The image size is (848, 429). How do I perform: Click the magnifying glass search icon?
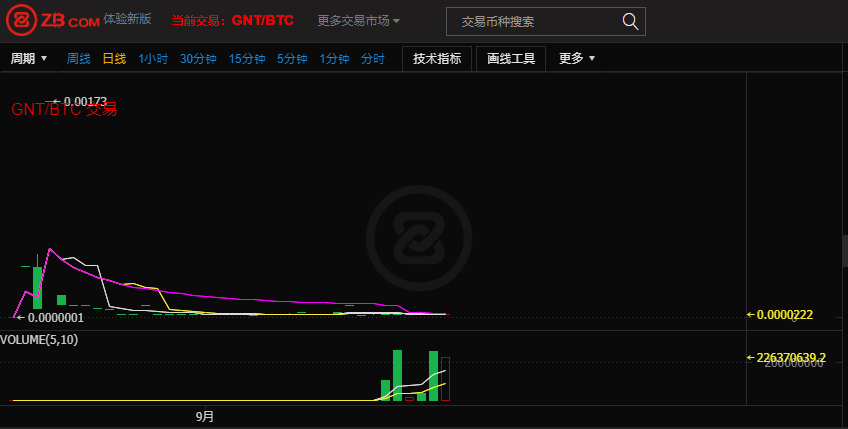point(630,21)
